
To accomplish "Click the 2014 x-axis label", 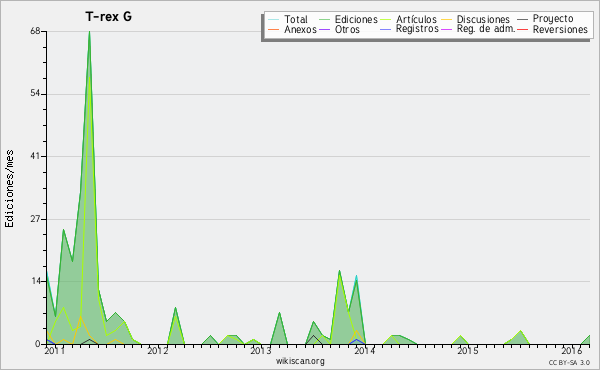I will (x=364, y=350).
